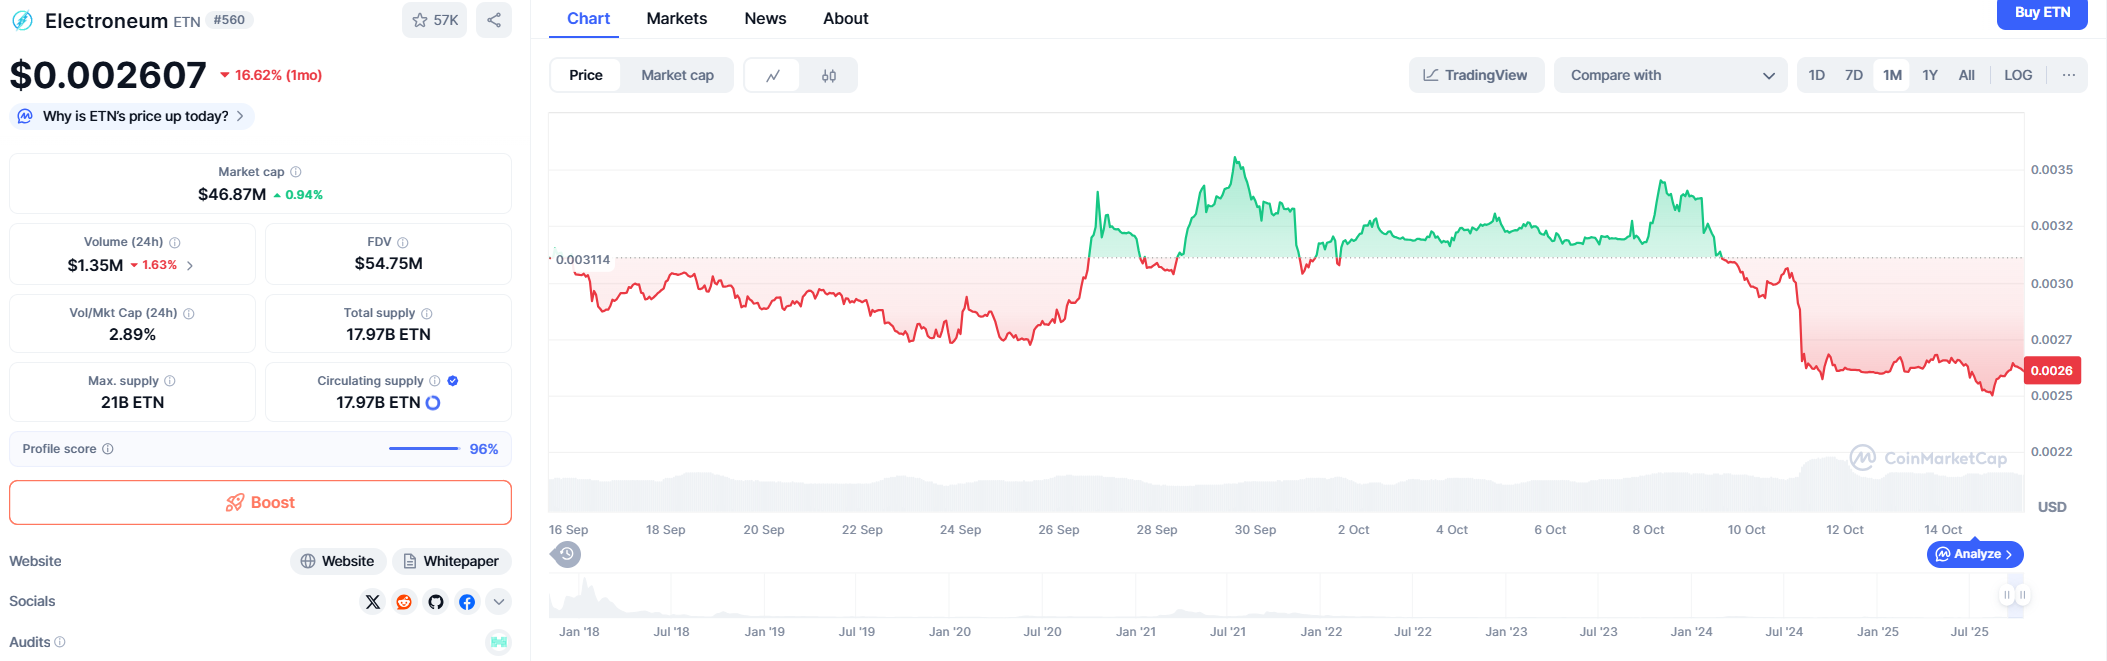Click the mini history timeline chart
The image size is (2107, 661).
point(1286,595)
